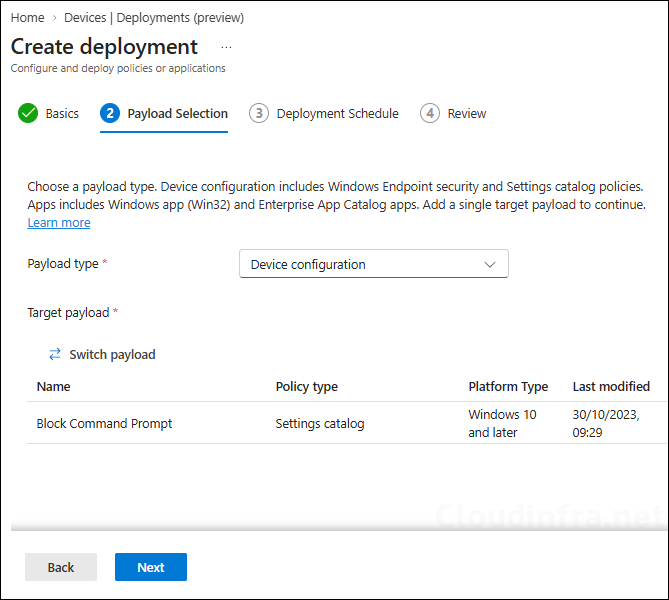This screenshot has width=669, height=600.
Task: Switch to the Deployment Schedule tab
Action: [x=337, y=114]
